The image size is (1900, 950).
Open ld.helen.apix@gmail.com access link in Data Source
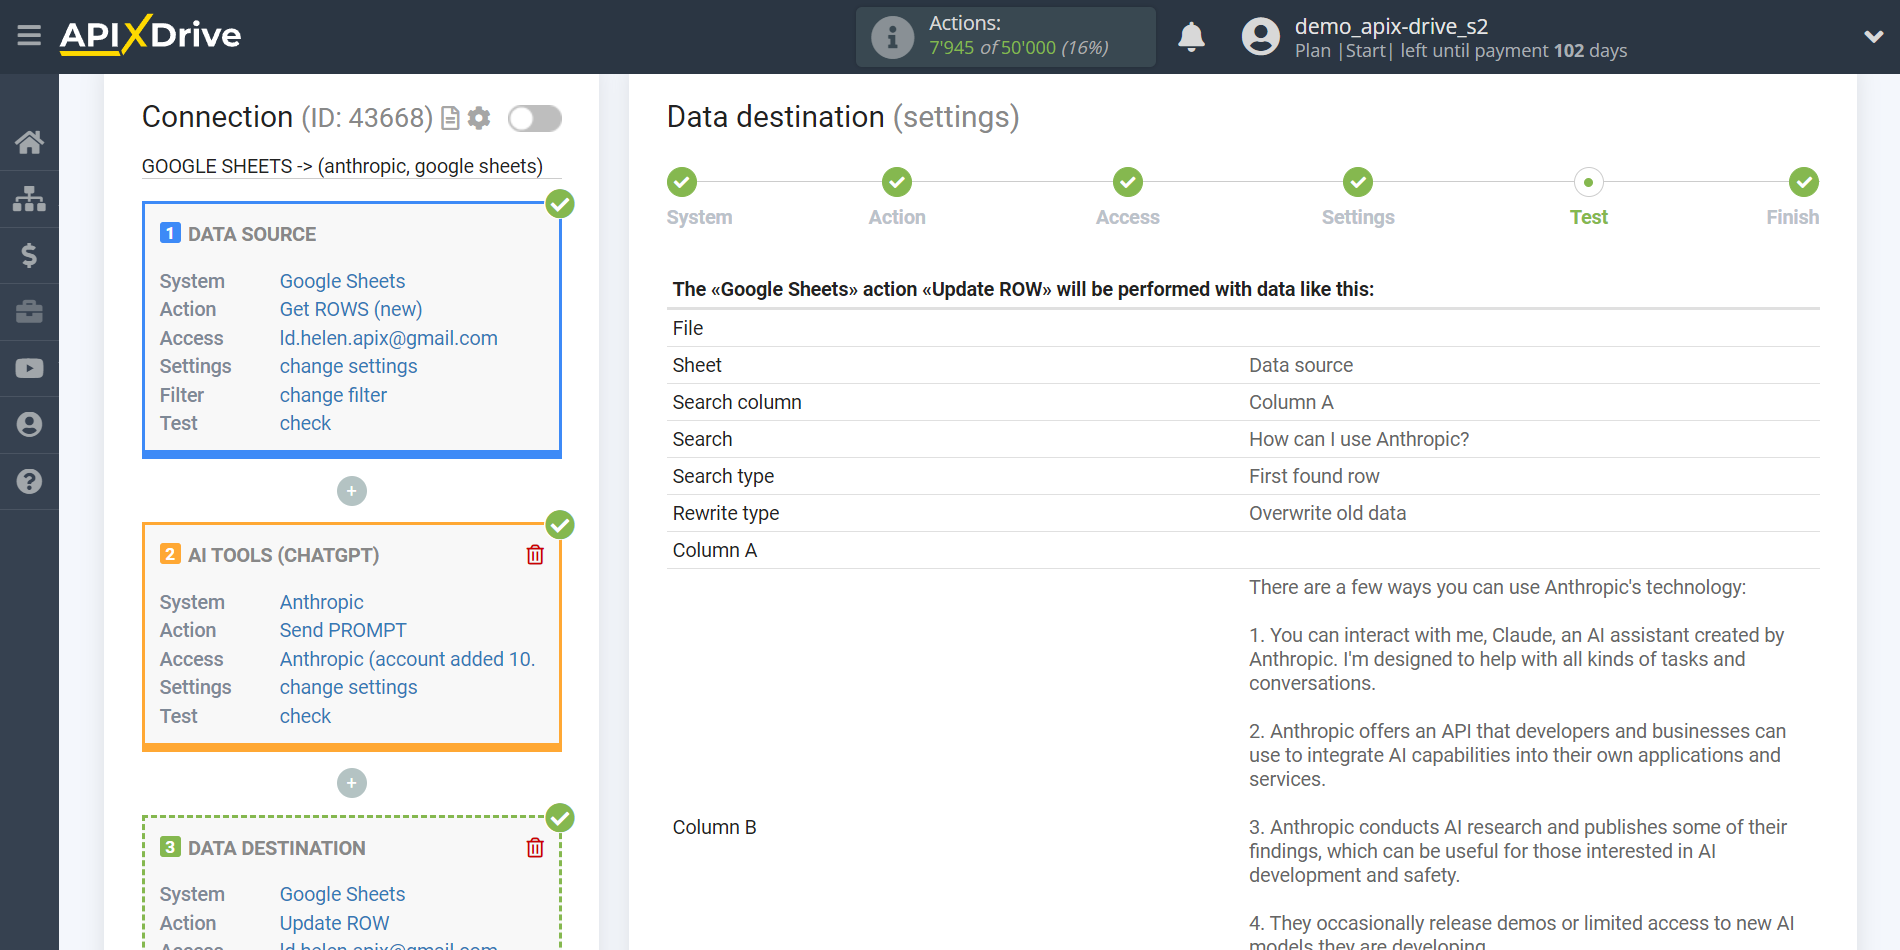pos(388,338)
